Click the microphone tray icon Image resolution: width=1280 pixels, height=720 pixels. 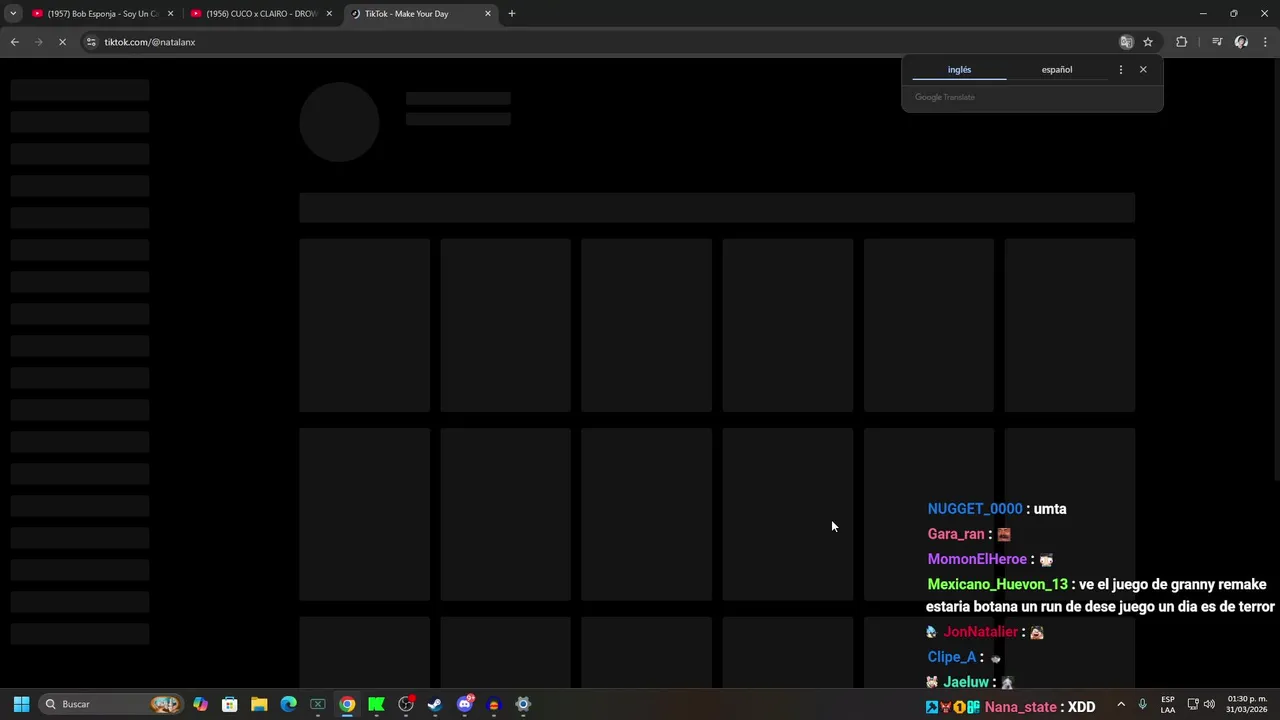(1143, 704)
